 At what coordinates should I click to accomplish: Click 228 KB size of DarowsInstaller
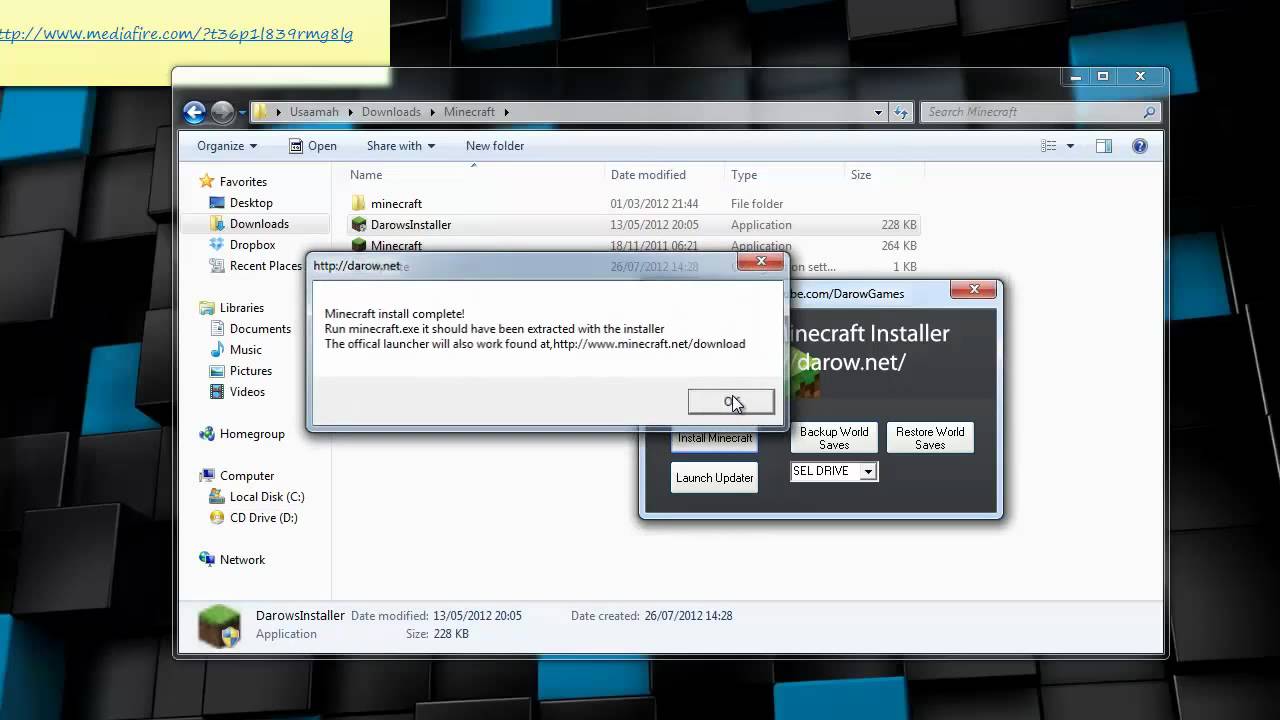898,225
